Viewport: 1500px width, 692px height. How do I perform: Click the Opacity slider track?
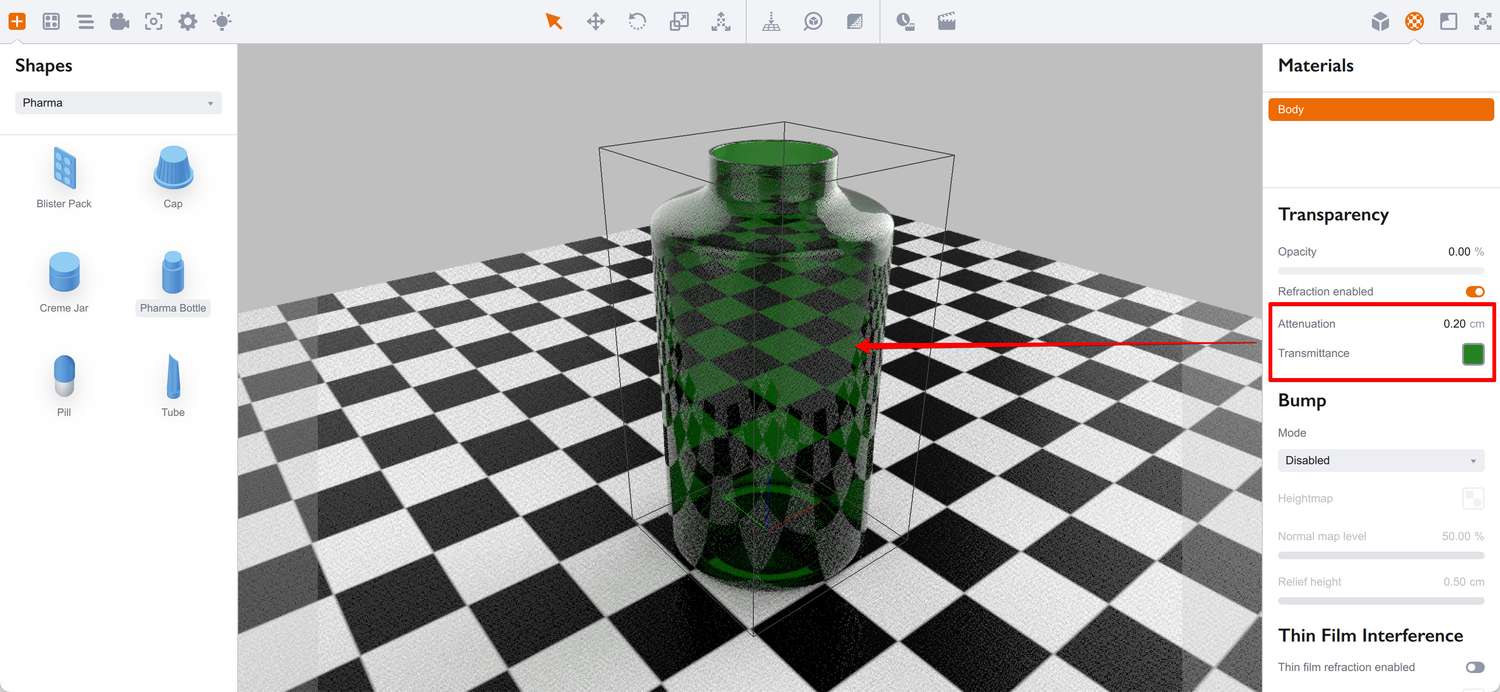[1381, 271]
